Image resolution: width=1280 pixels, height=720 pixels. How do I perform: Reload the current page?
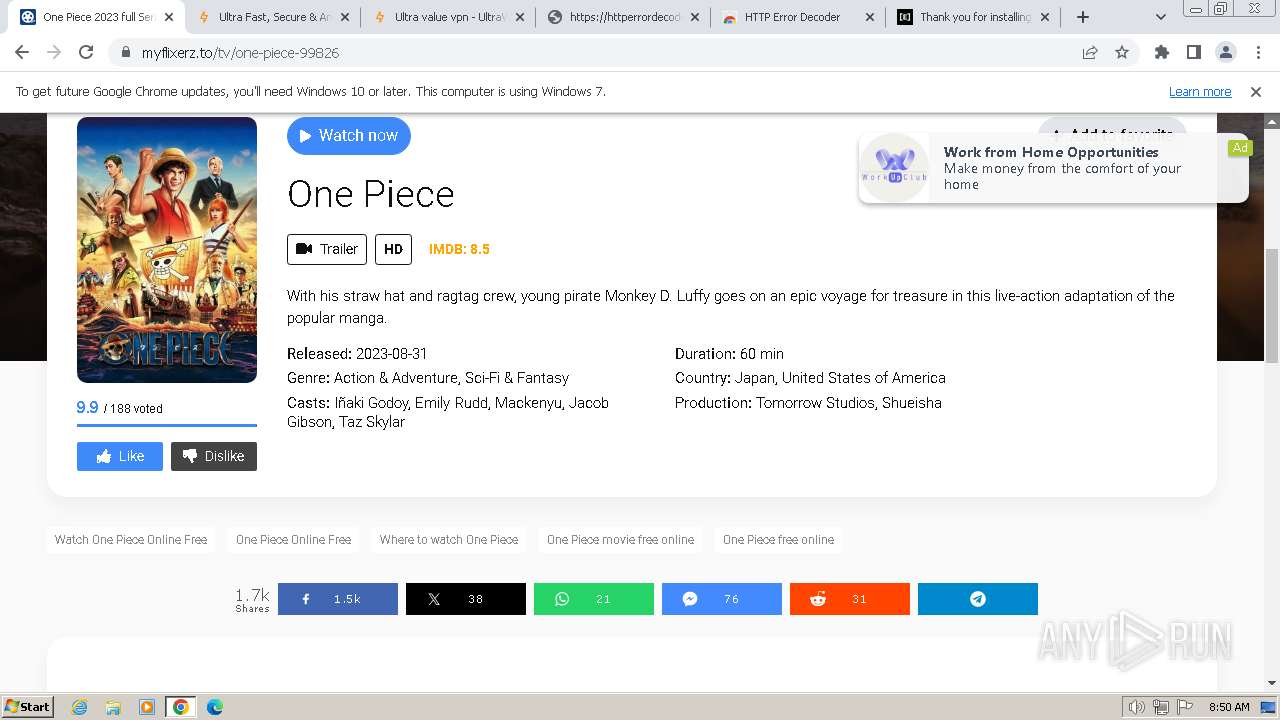[86, 52]
